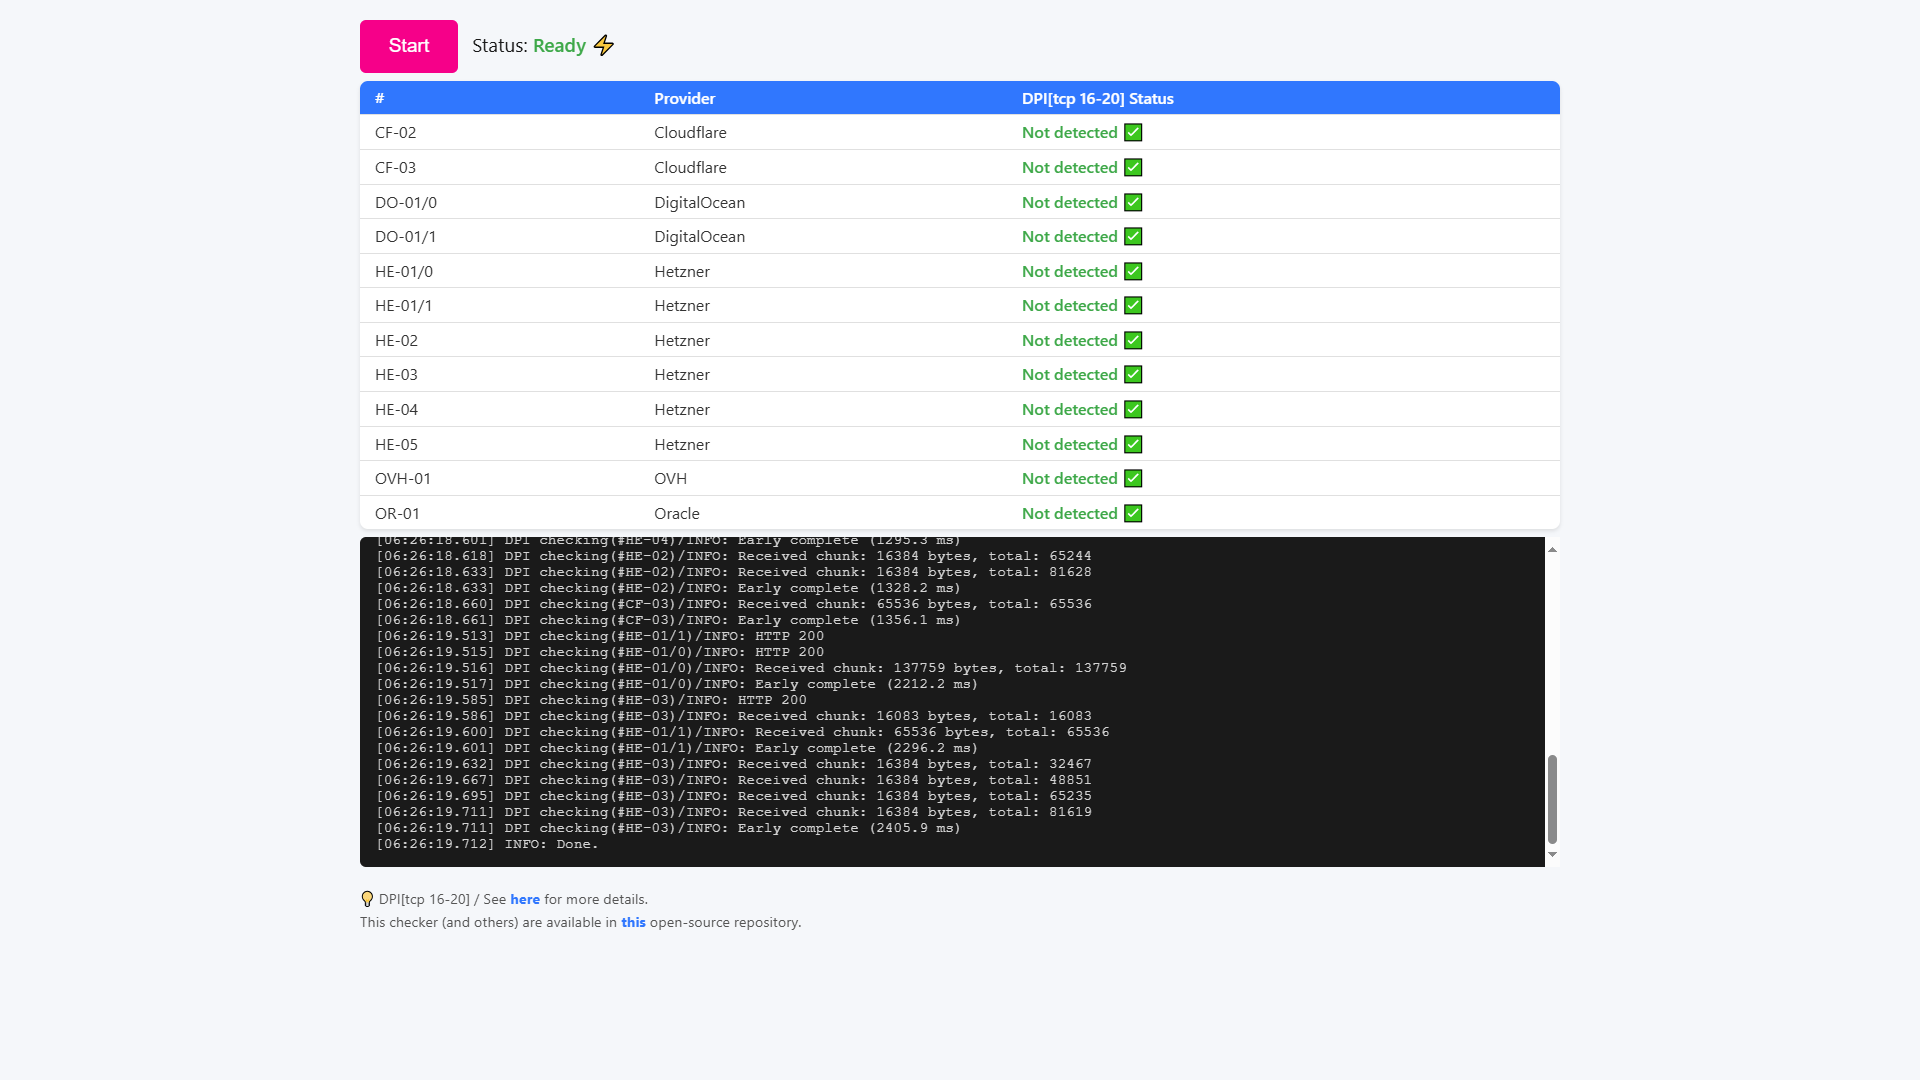Click green check icon in DO-01/0 row
This screenshot has height=1080, width=1920.
pos(1133,203)
